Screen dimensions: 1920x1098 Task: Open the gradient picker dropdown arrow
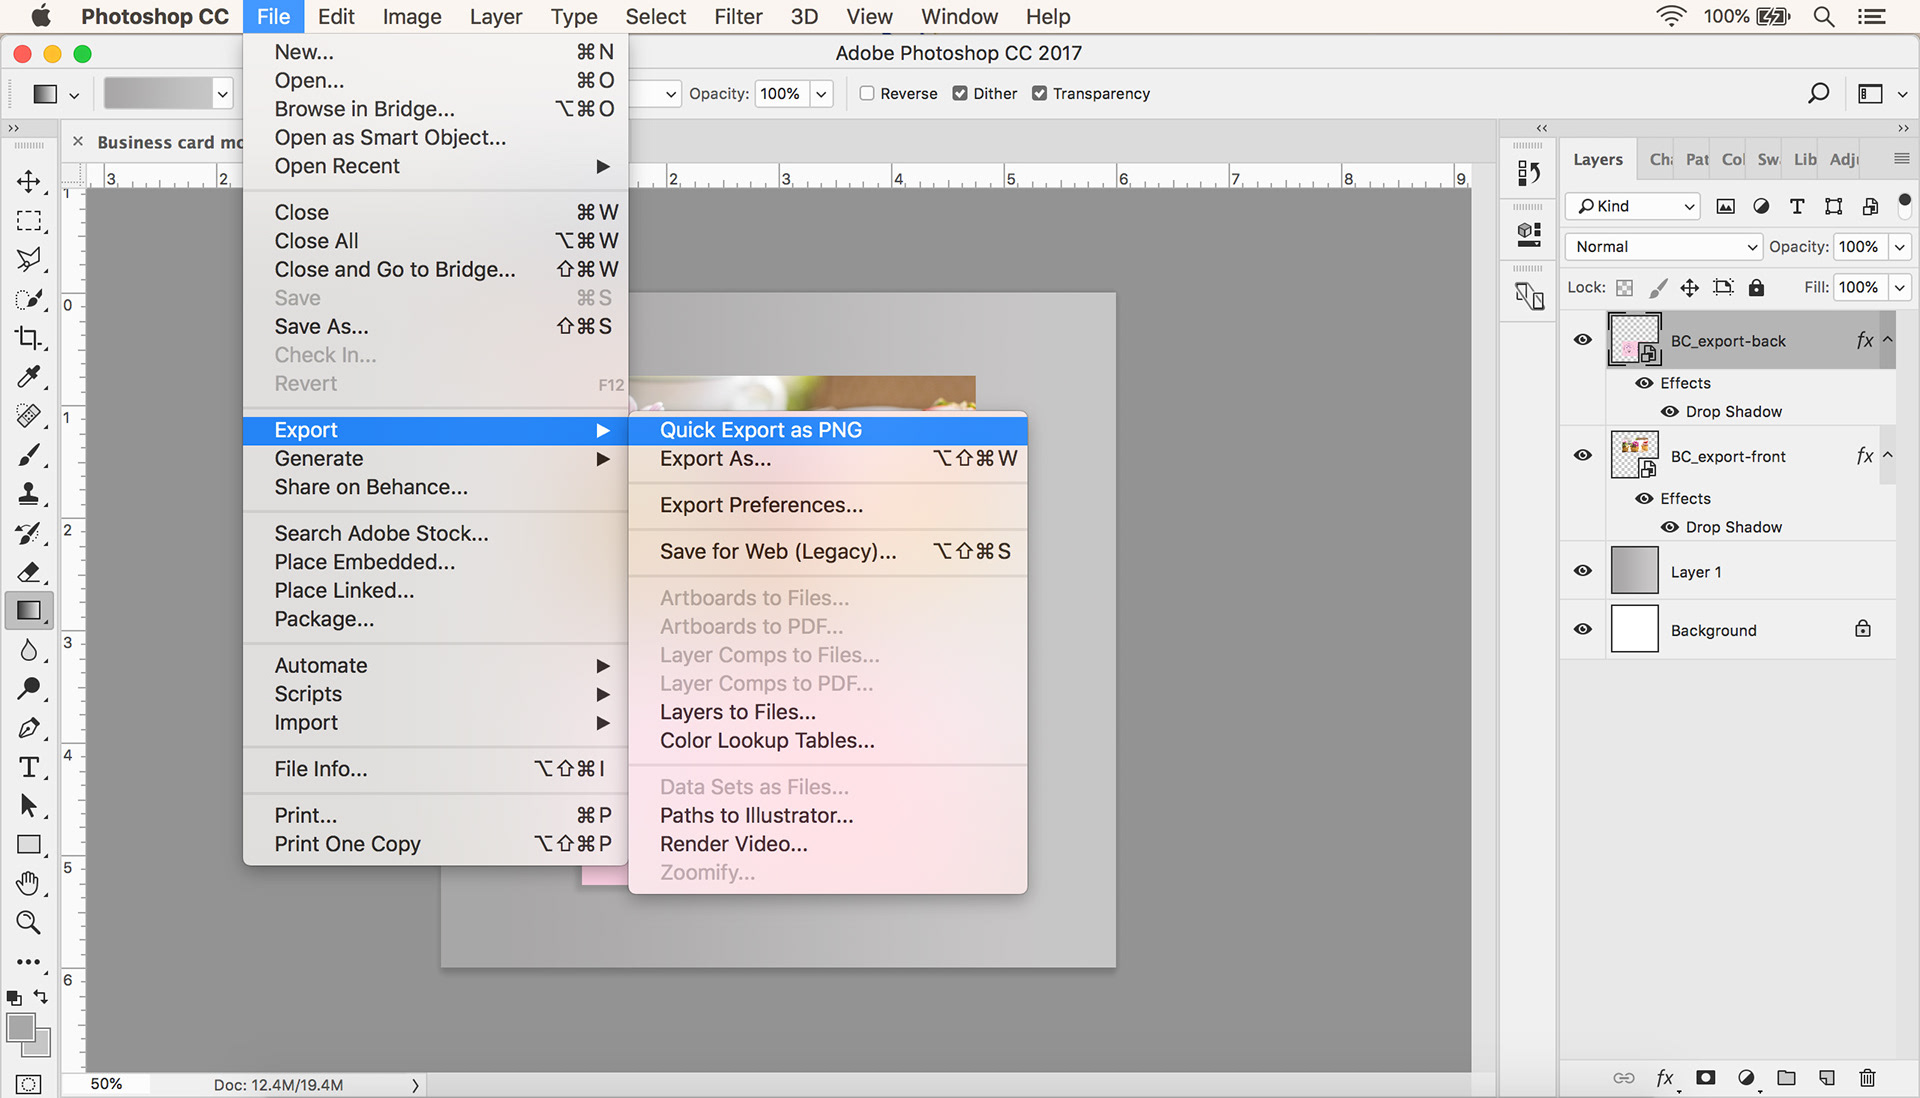click(222, 94)
